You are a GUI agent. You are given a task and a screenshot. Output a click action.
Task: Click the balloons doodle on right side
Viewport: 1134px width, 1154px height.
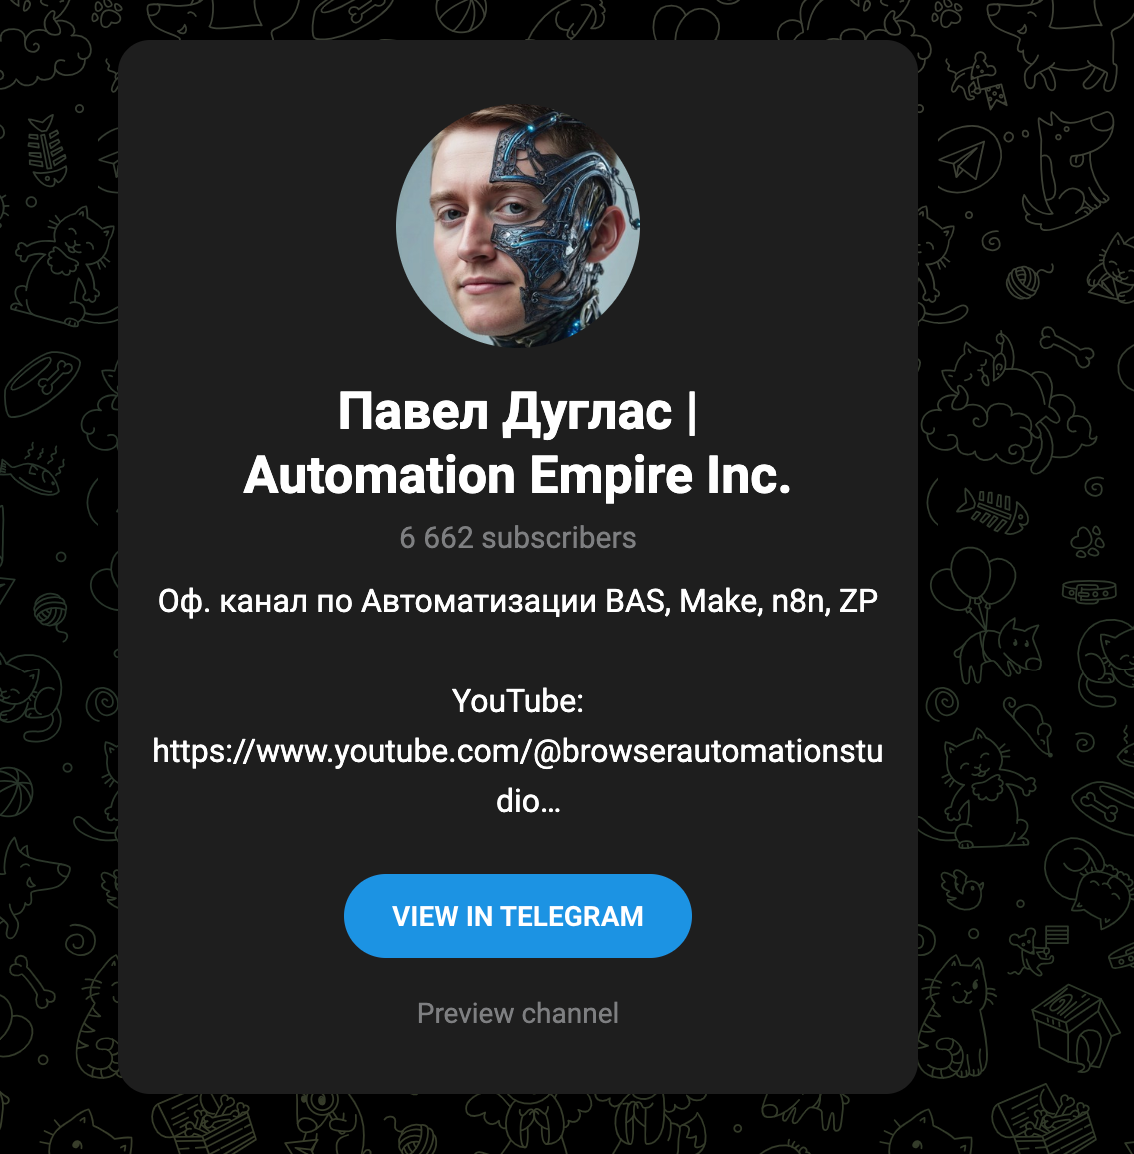pyautogui.click(x=971, y=581)
